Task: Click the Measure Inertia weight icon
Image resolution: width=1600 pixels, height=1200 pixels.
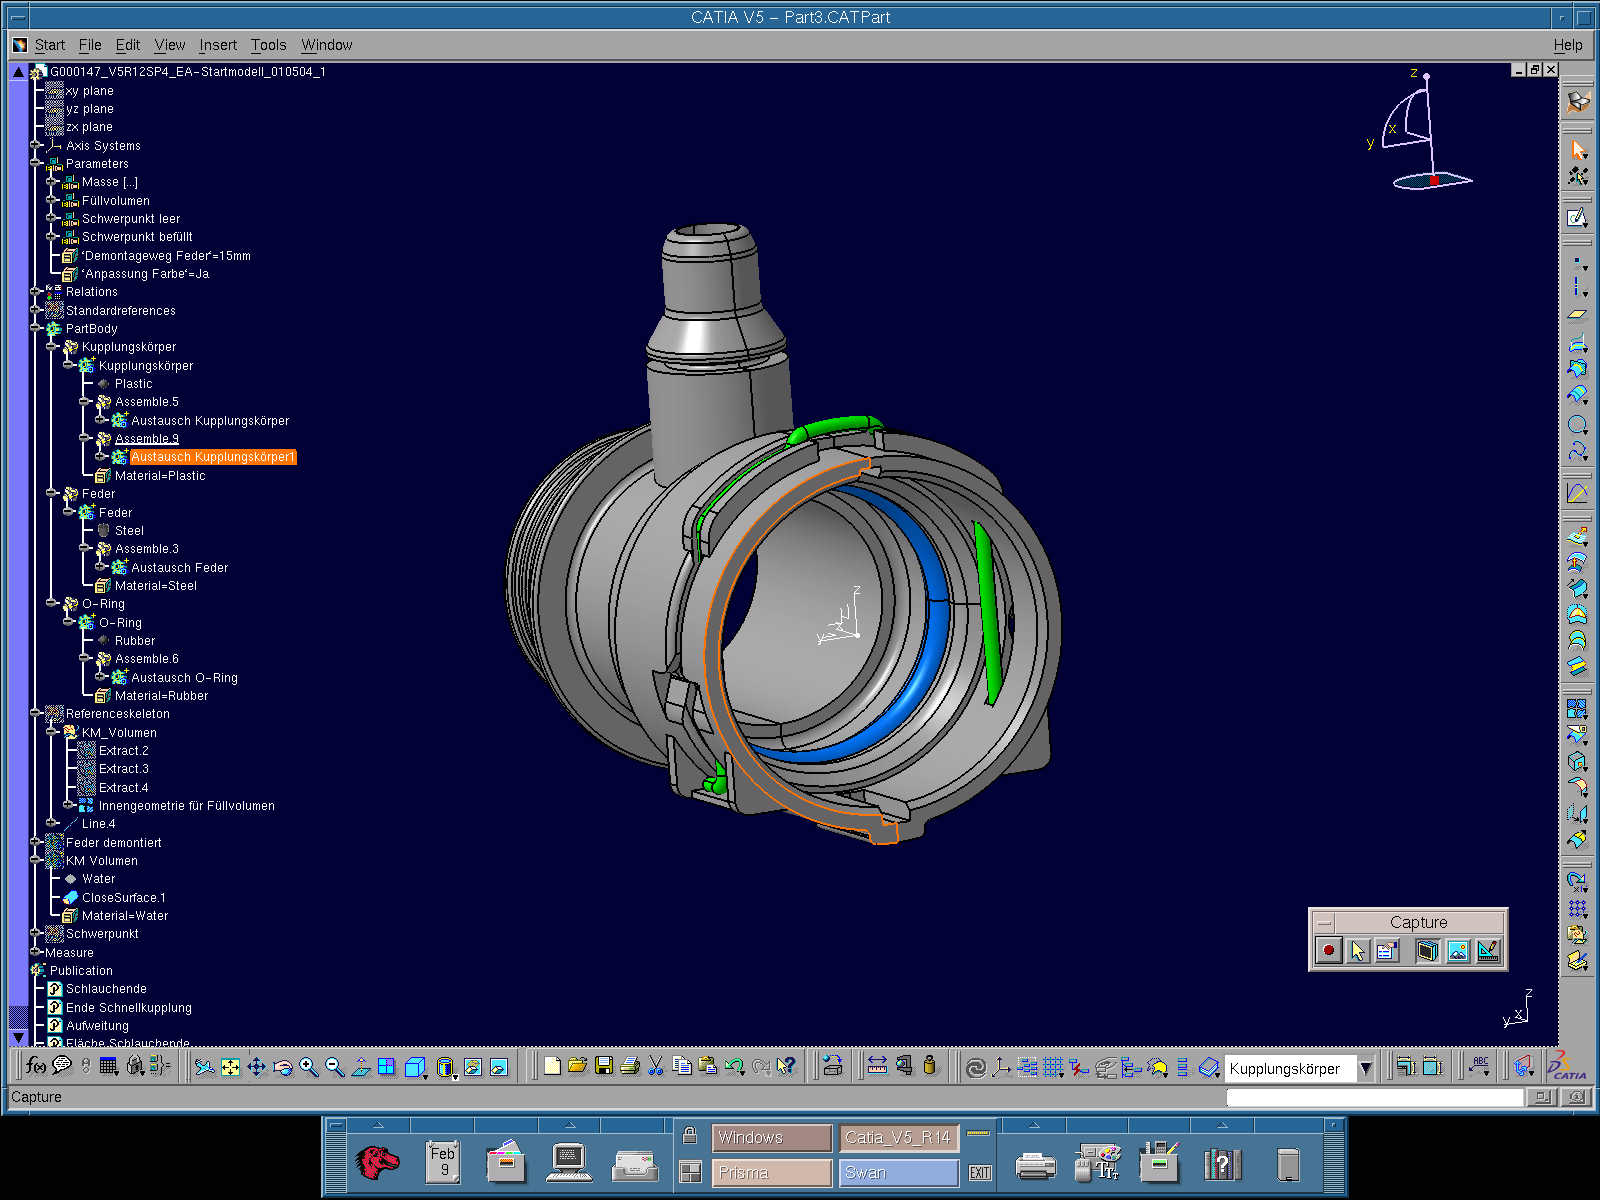Action: tap(930, 1066)
